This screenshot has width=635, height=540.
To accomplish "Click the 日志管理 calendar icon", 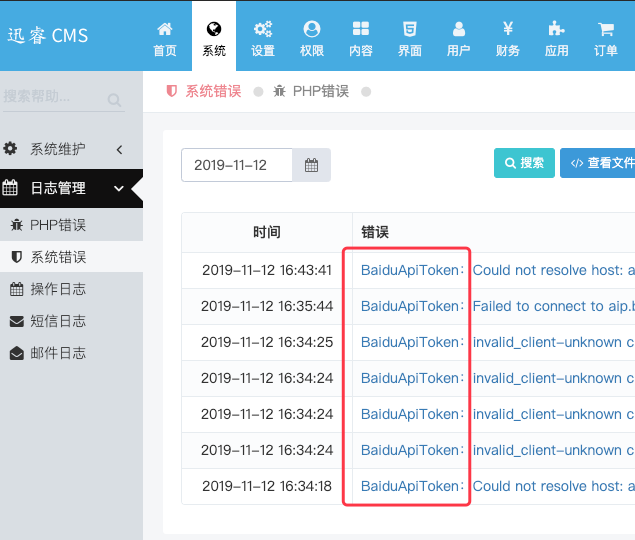I will tap(10, 188).
